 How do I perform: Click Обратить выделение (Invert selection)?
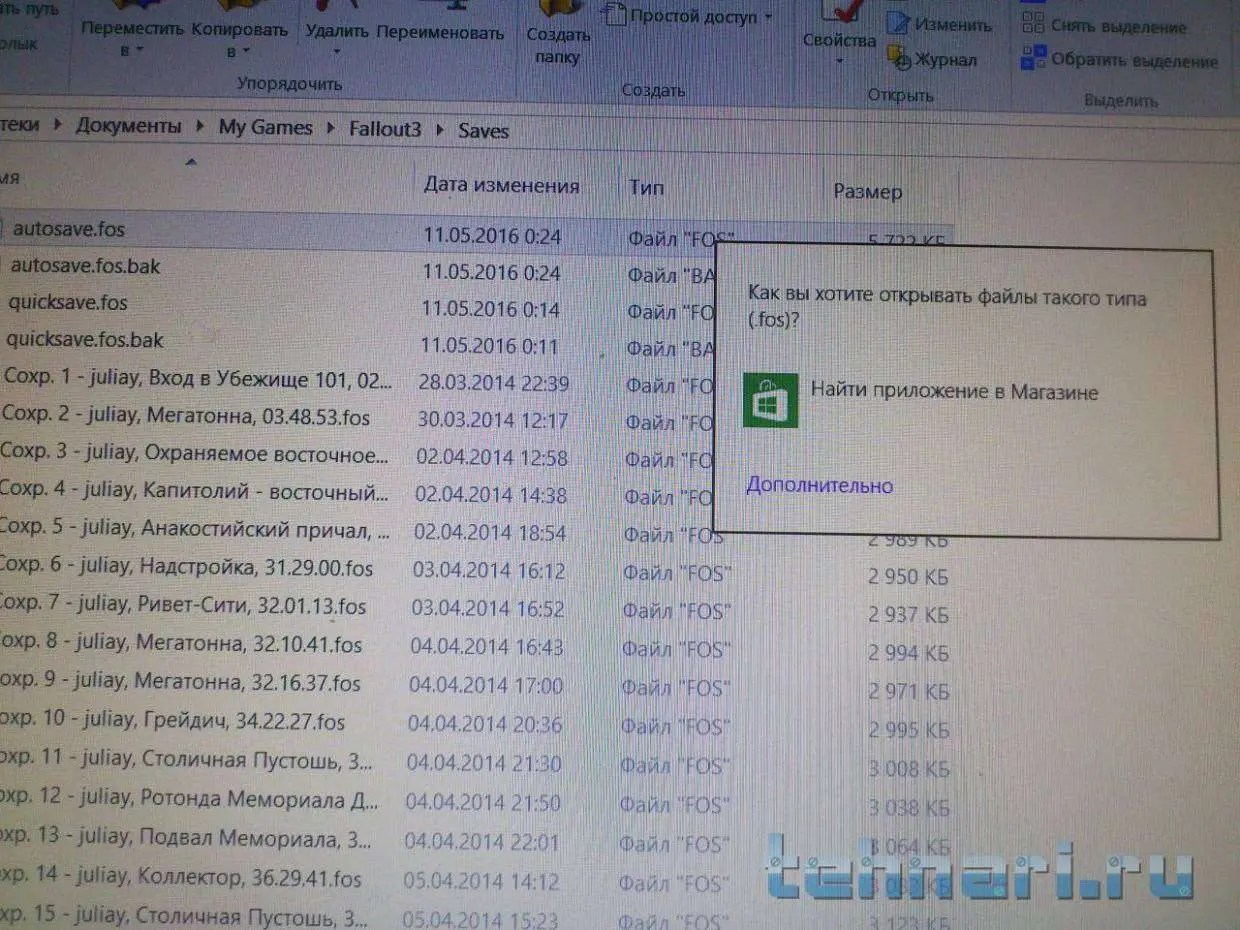click(1119, 60)
